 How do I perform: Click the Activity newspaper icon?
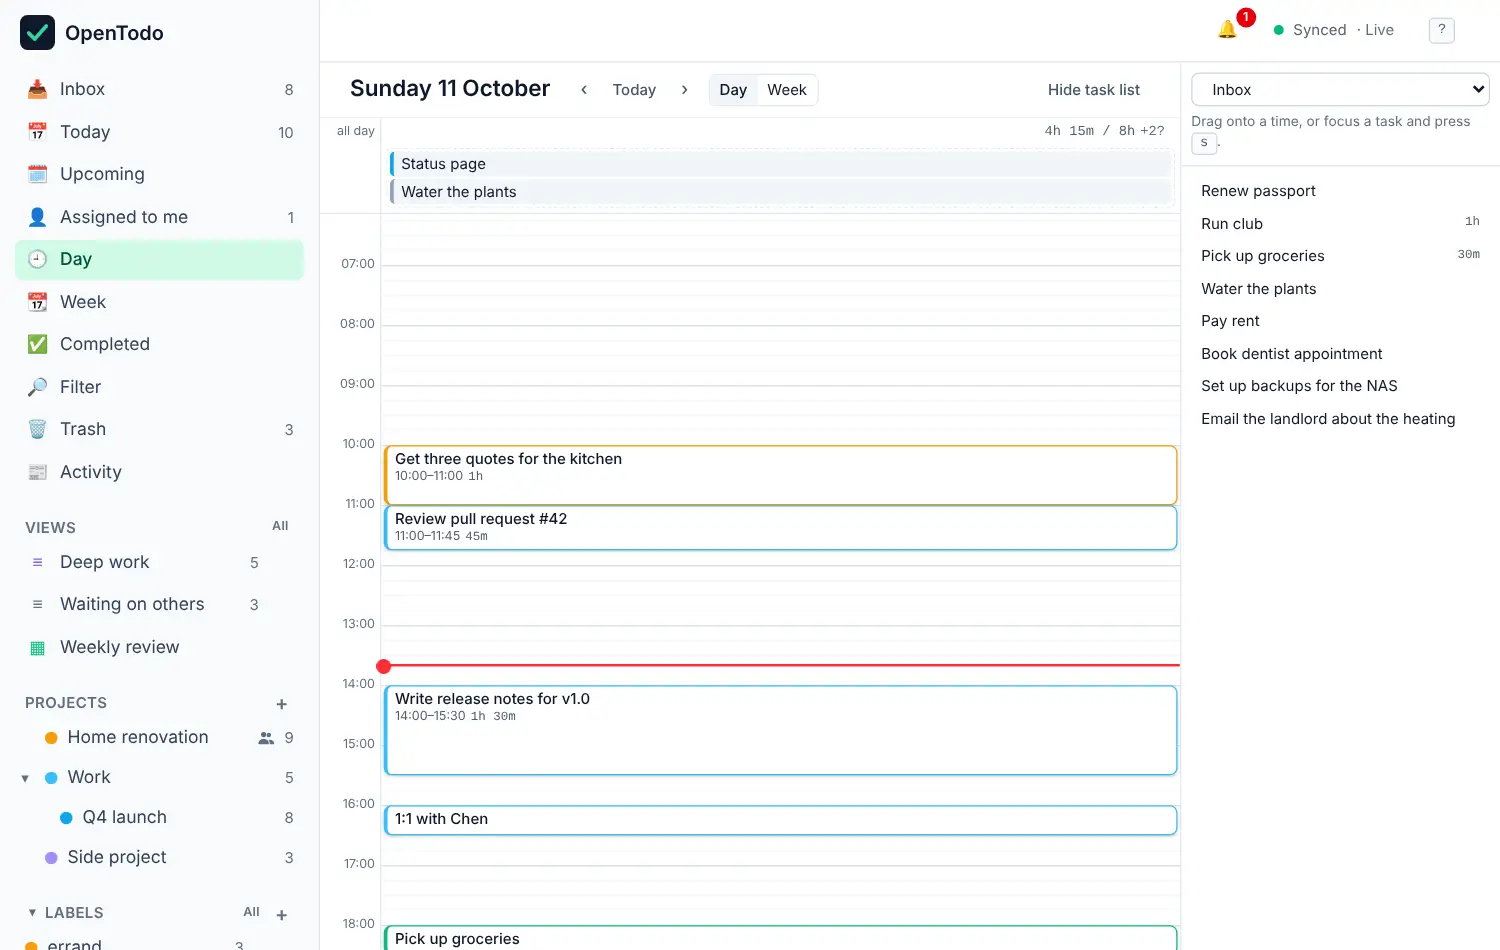37,472
